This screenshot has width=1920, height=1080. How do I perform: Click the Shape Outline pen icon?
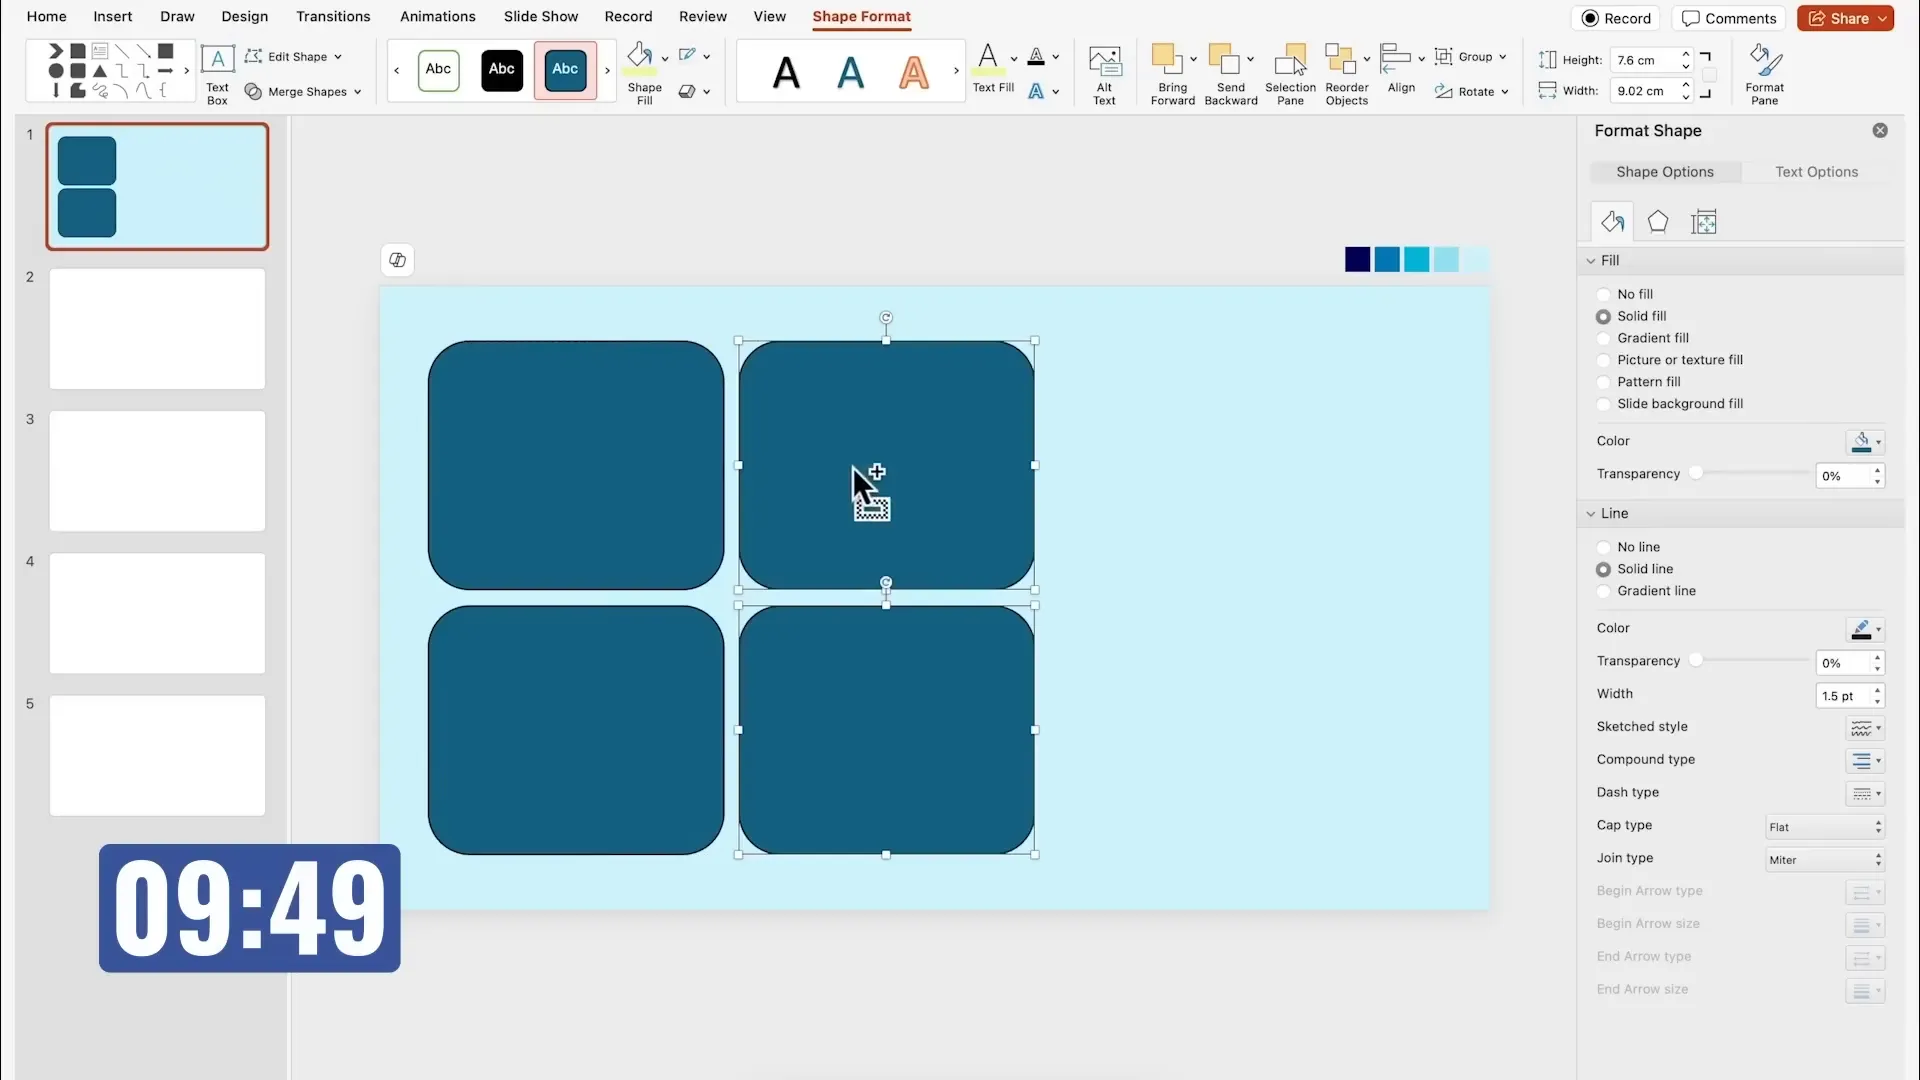[687, 56]
